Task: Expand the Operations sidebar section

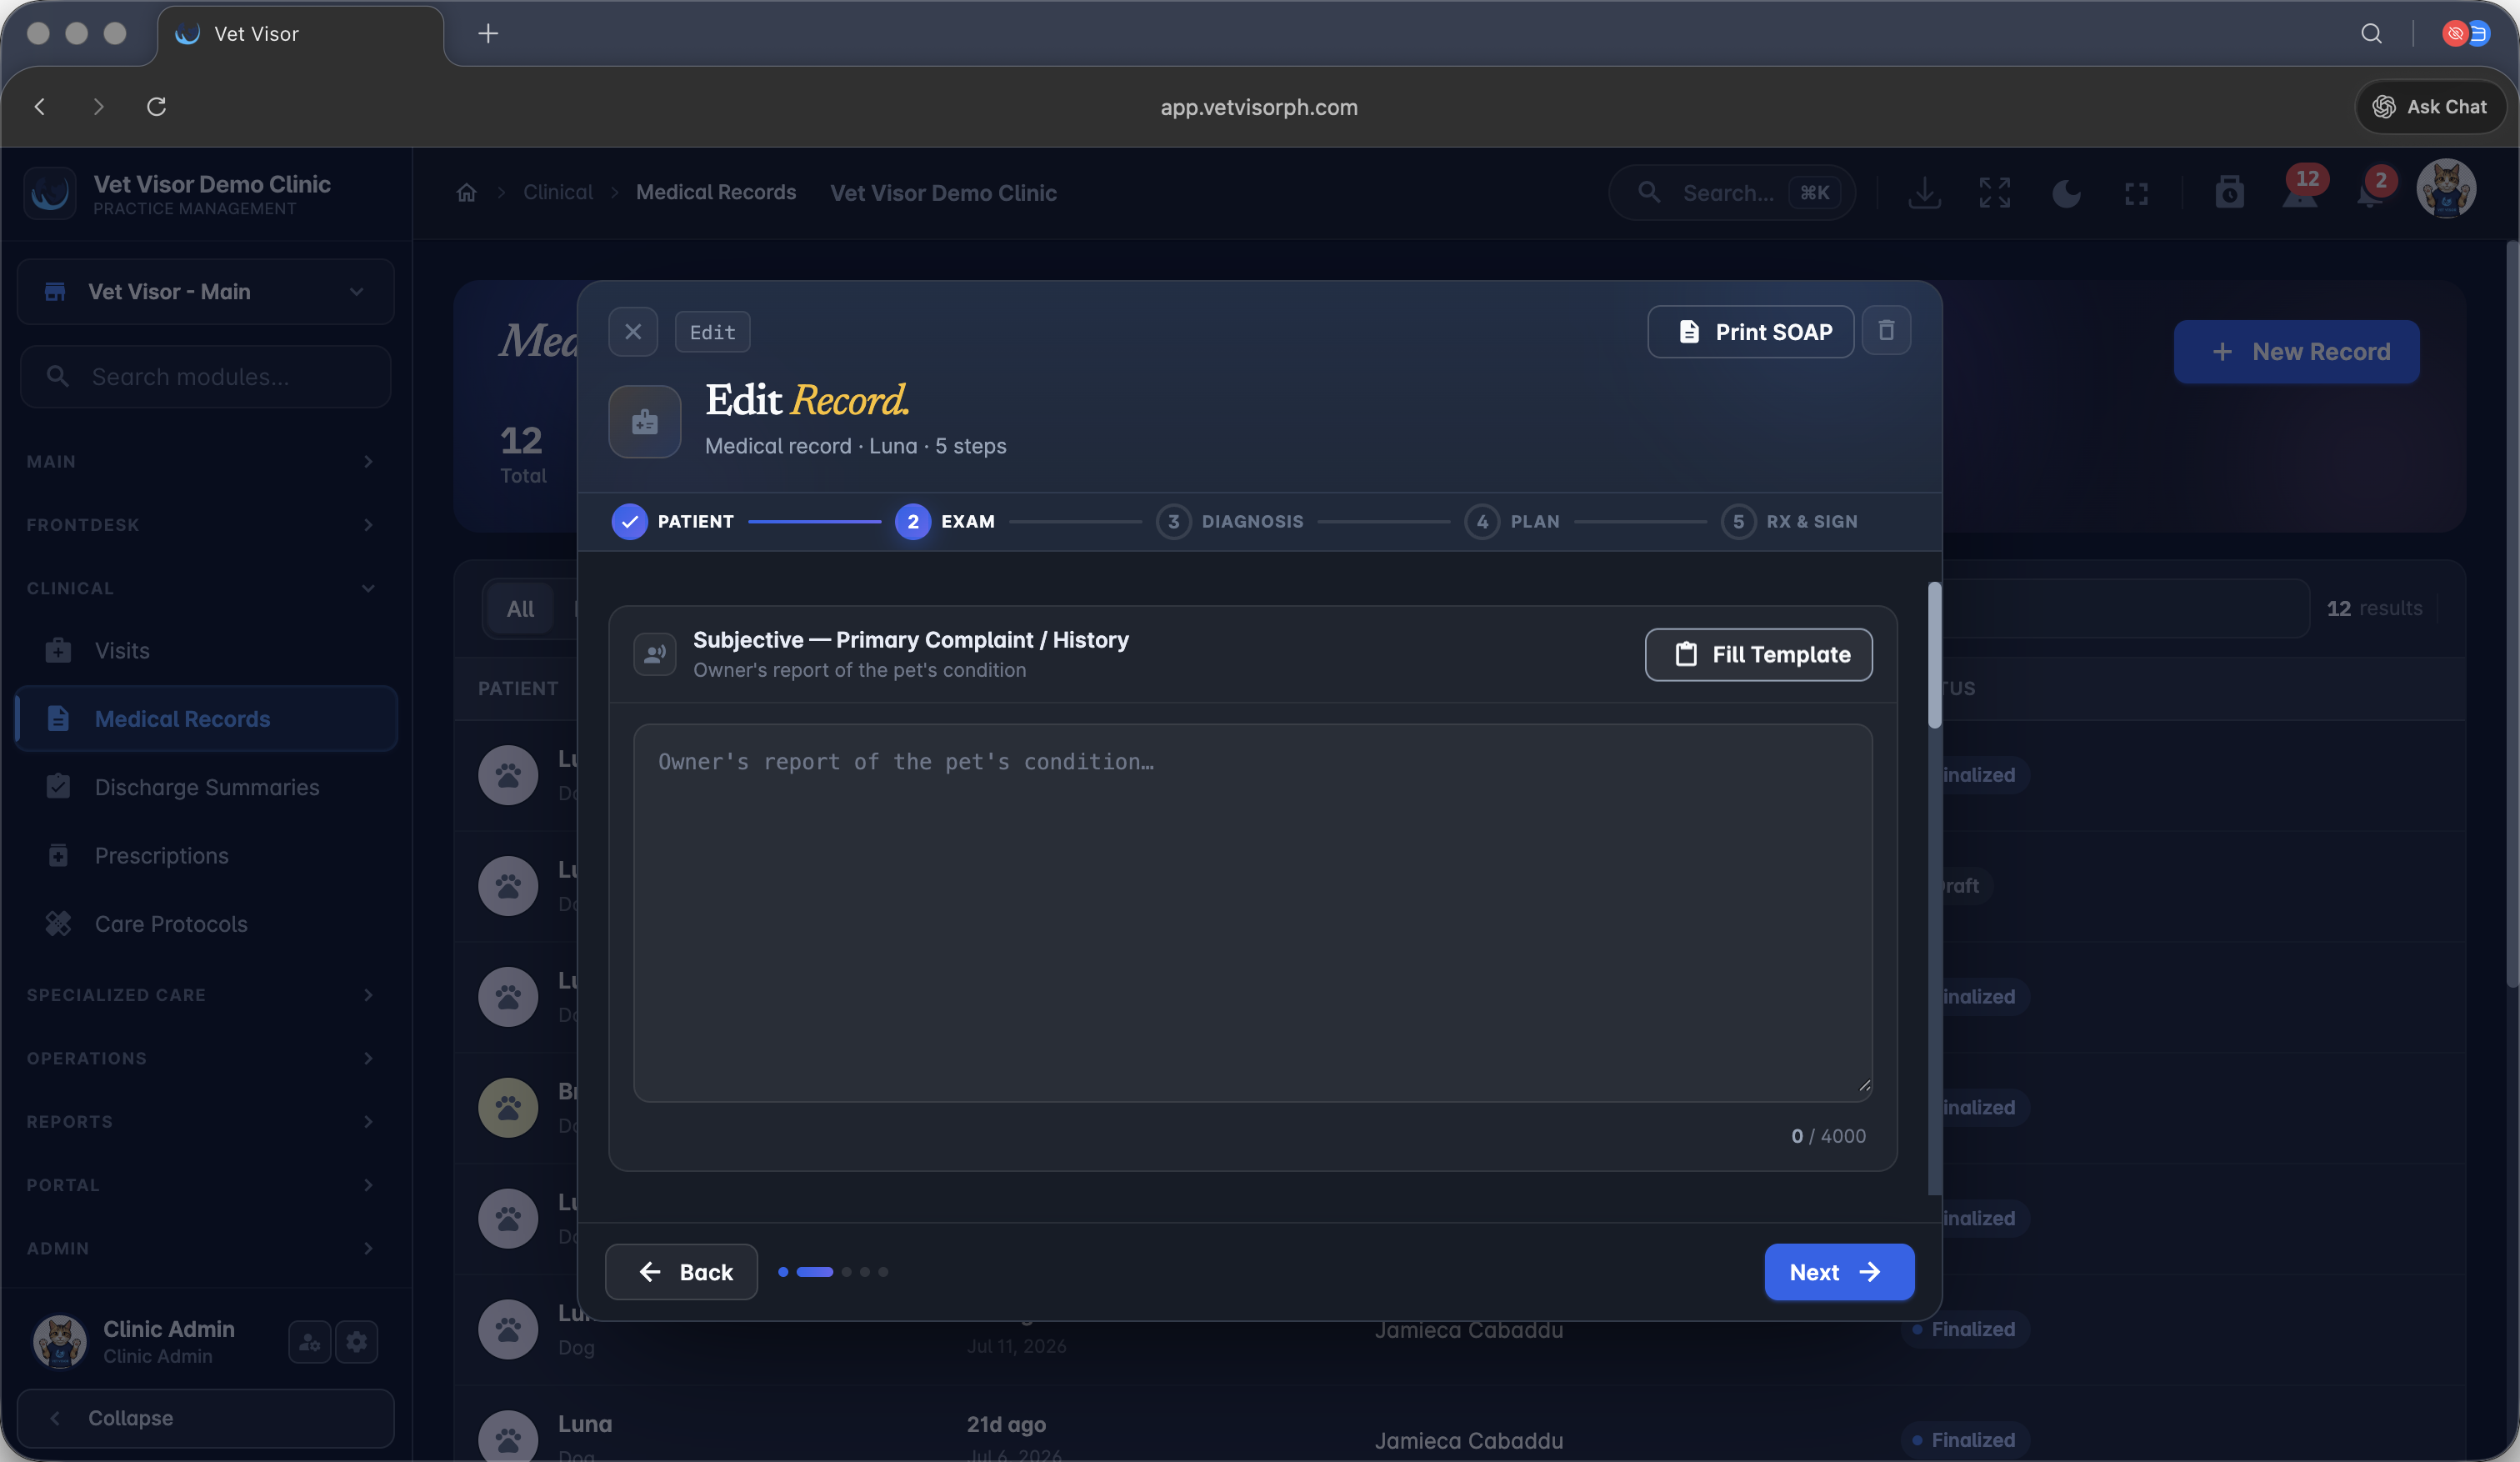Action: pyautogui.click(x=200, y=1059)
